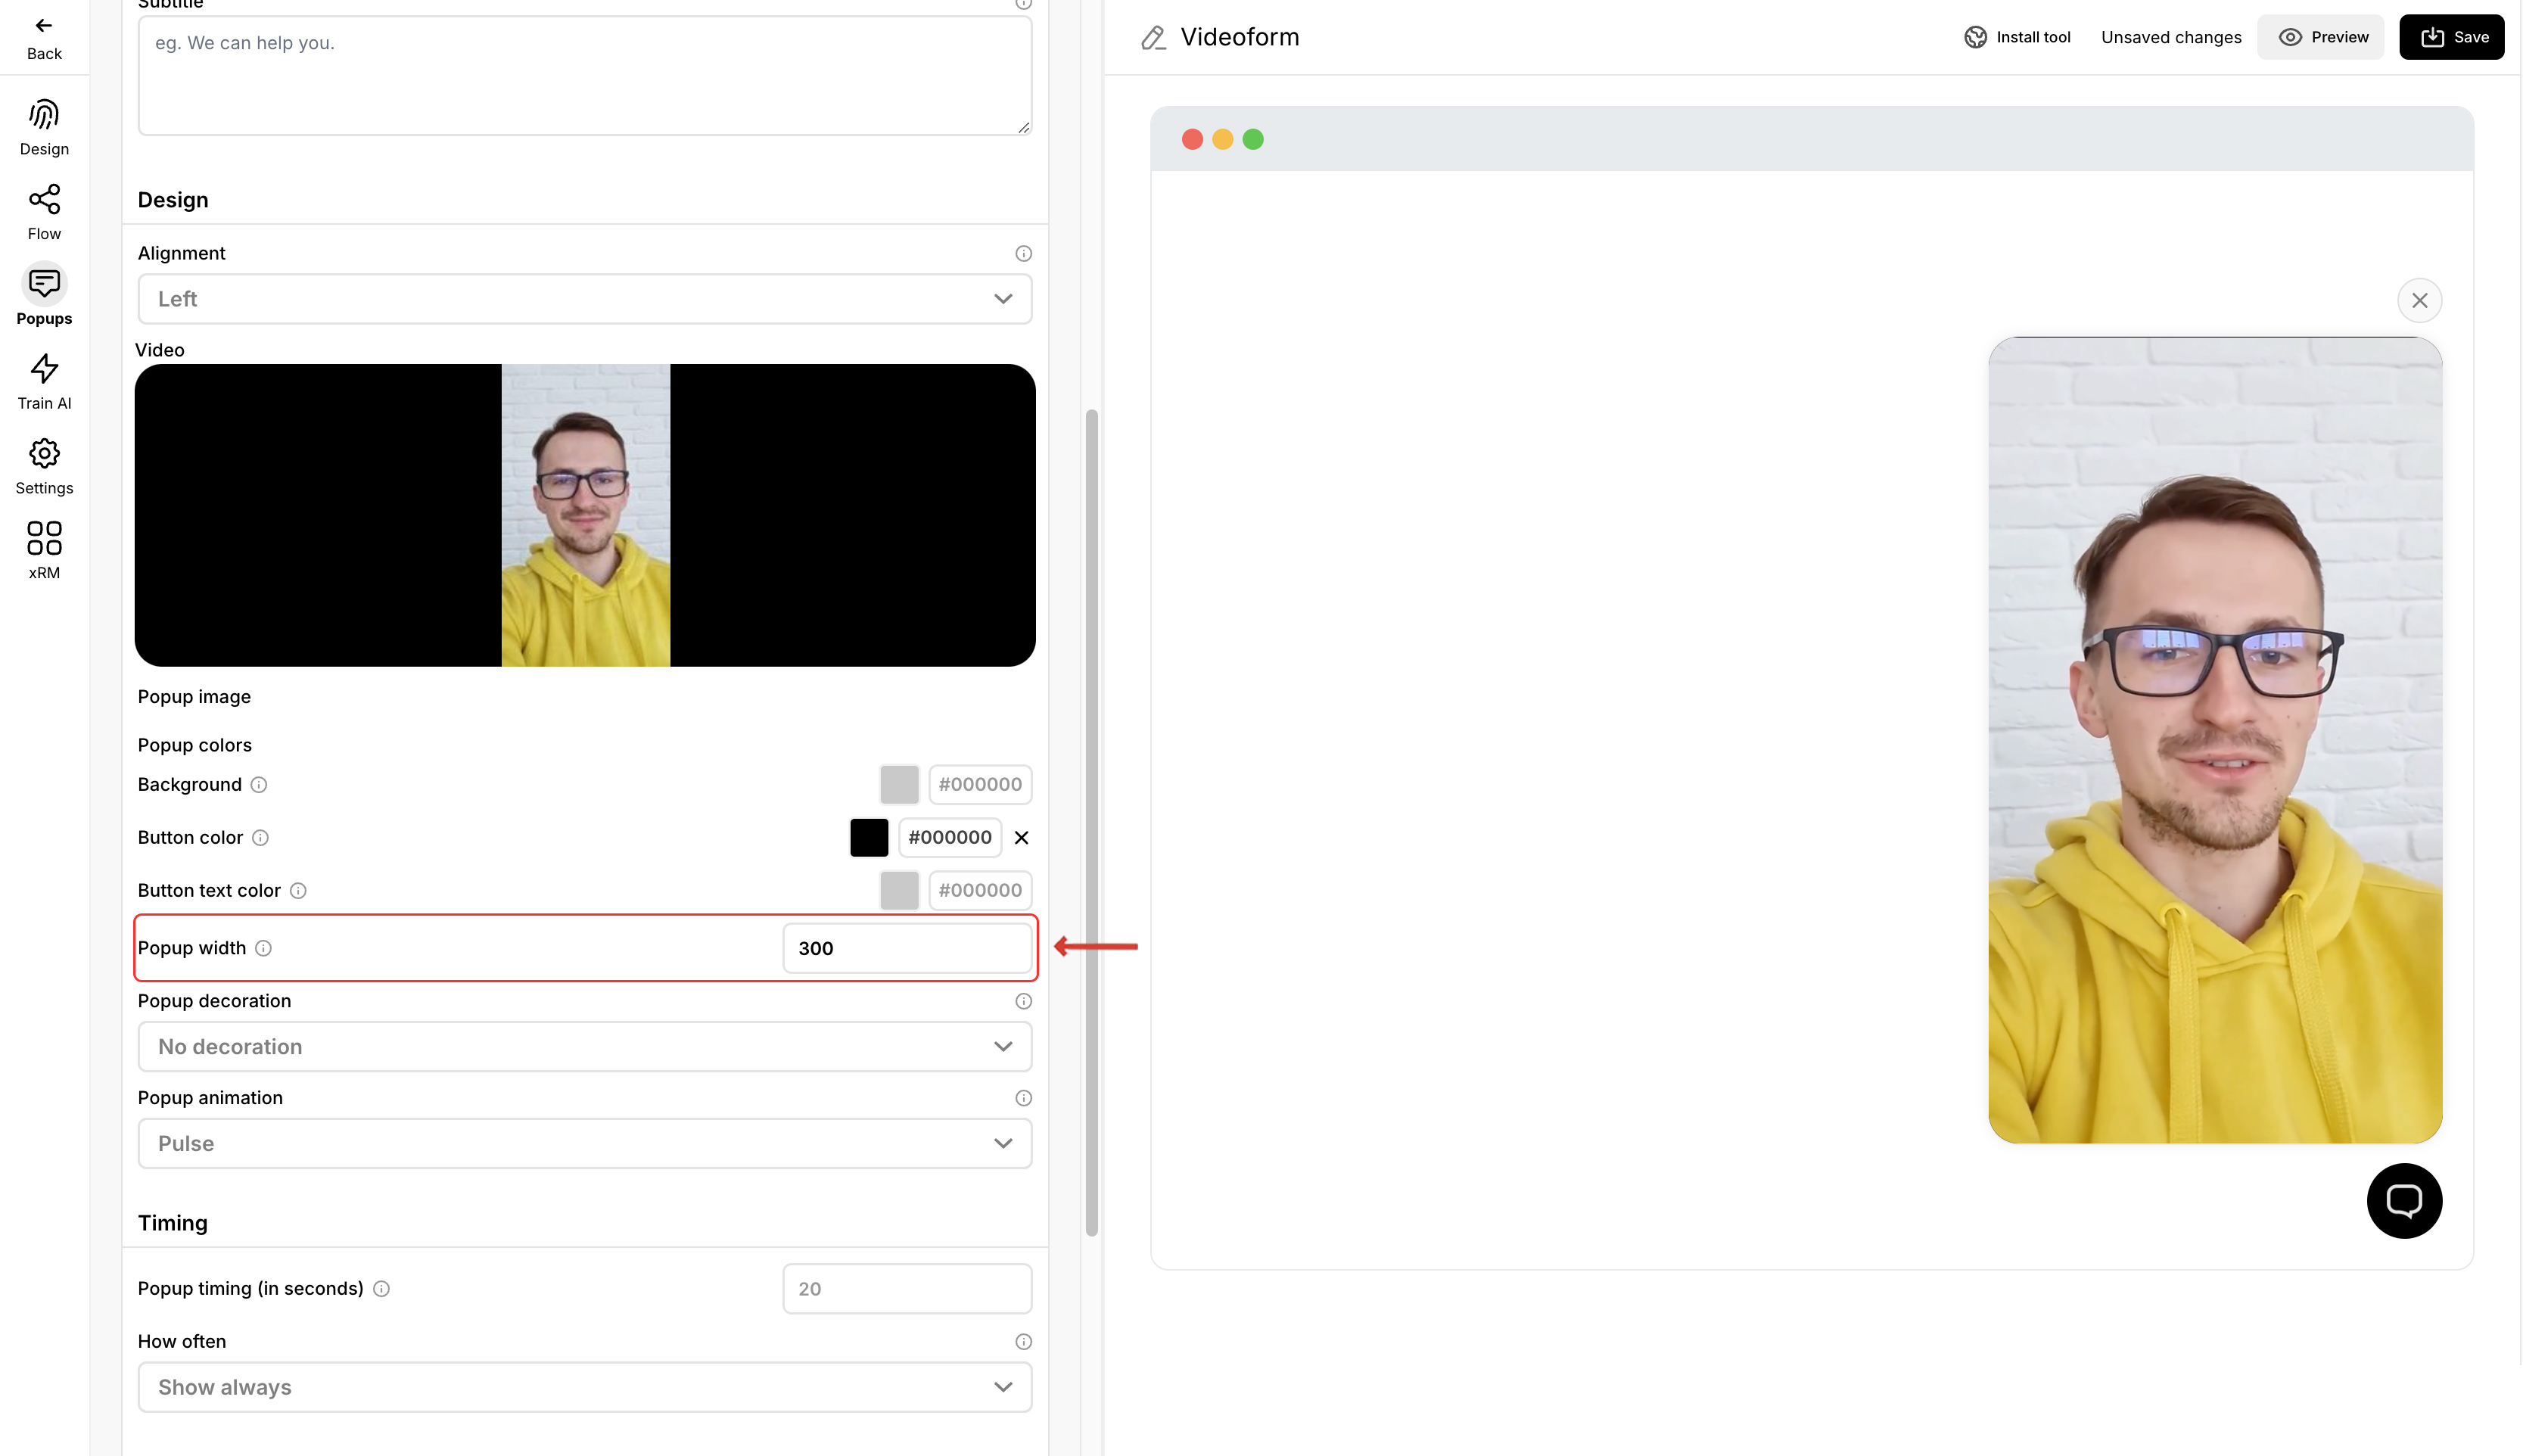This screenshot has height=1456, width=2523.
Task: Click the Install tool button
Action: click(2017, 37)
